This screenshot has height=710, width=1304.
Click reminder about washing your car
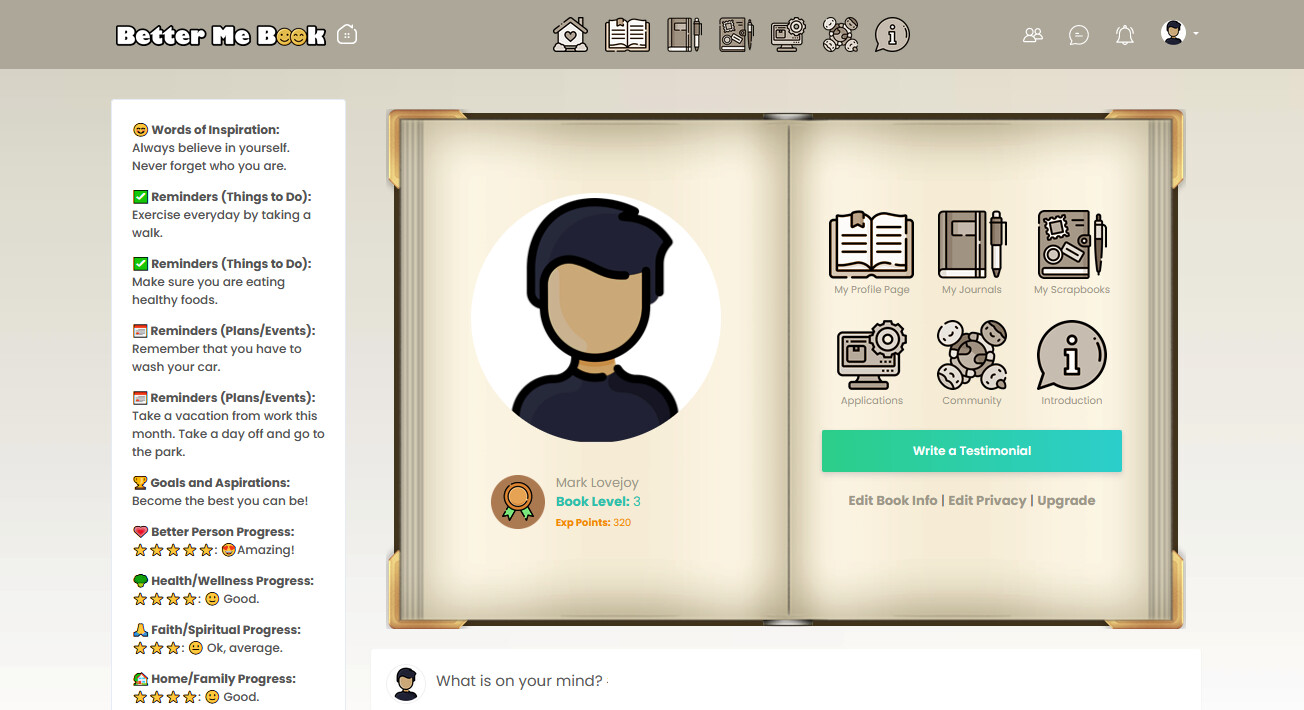[216, 358]
